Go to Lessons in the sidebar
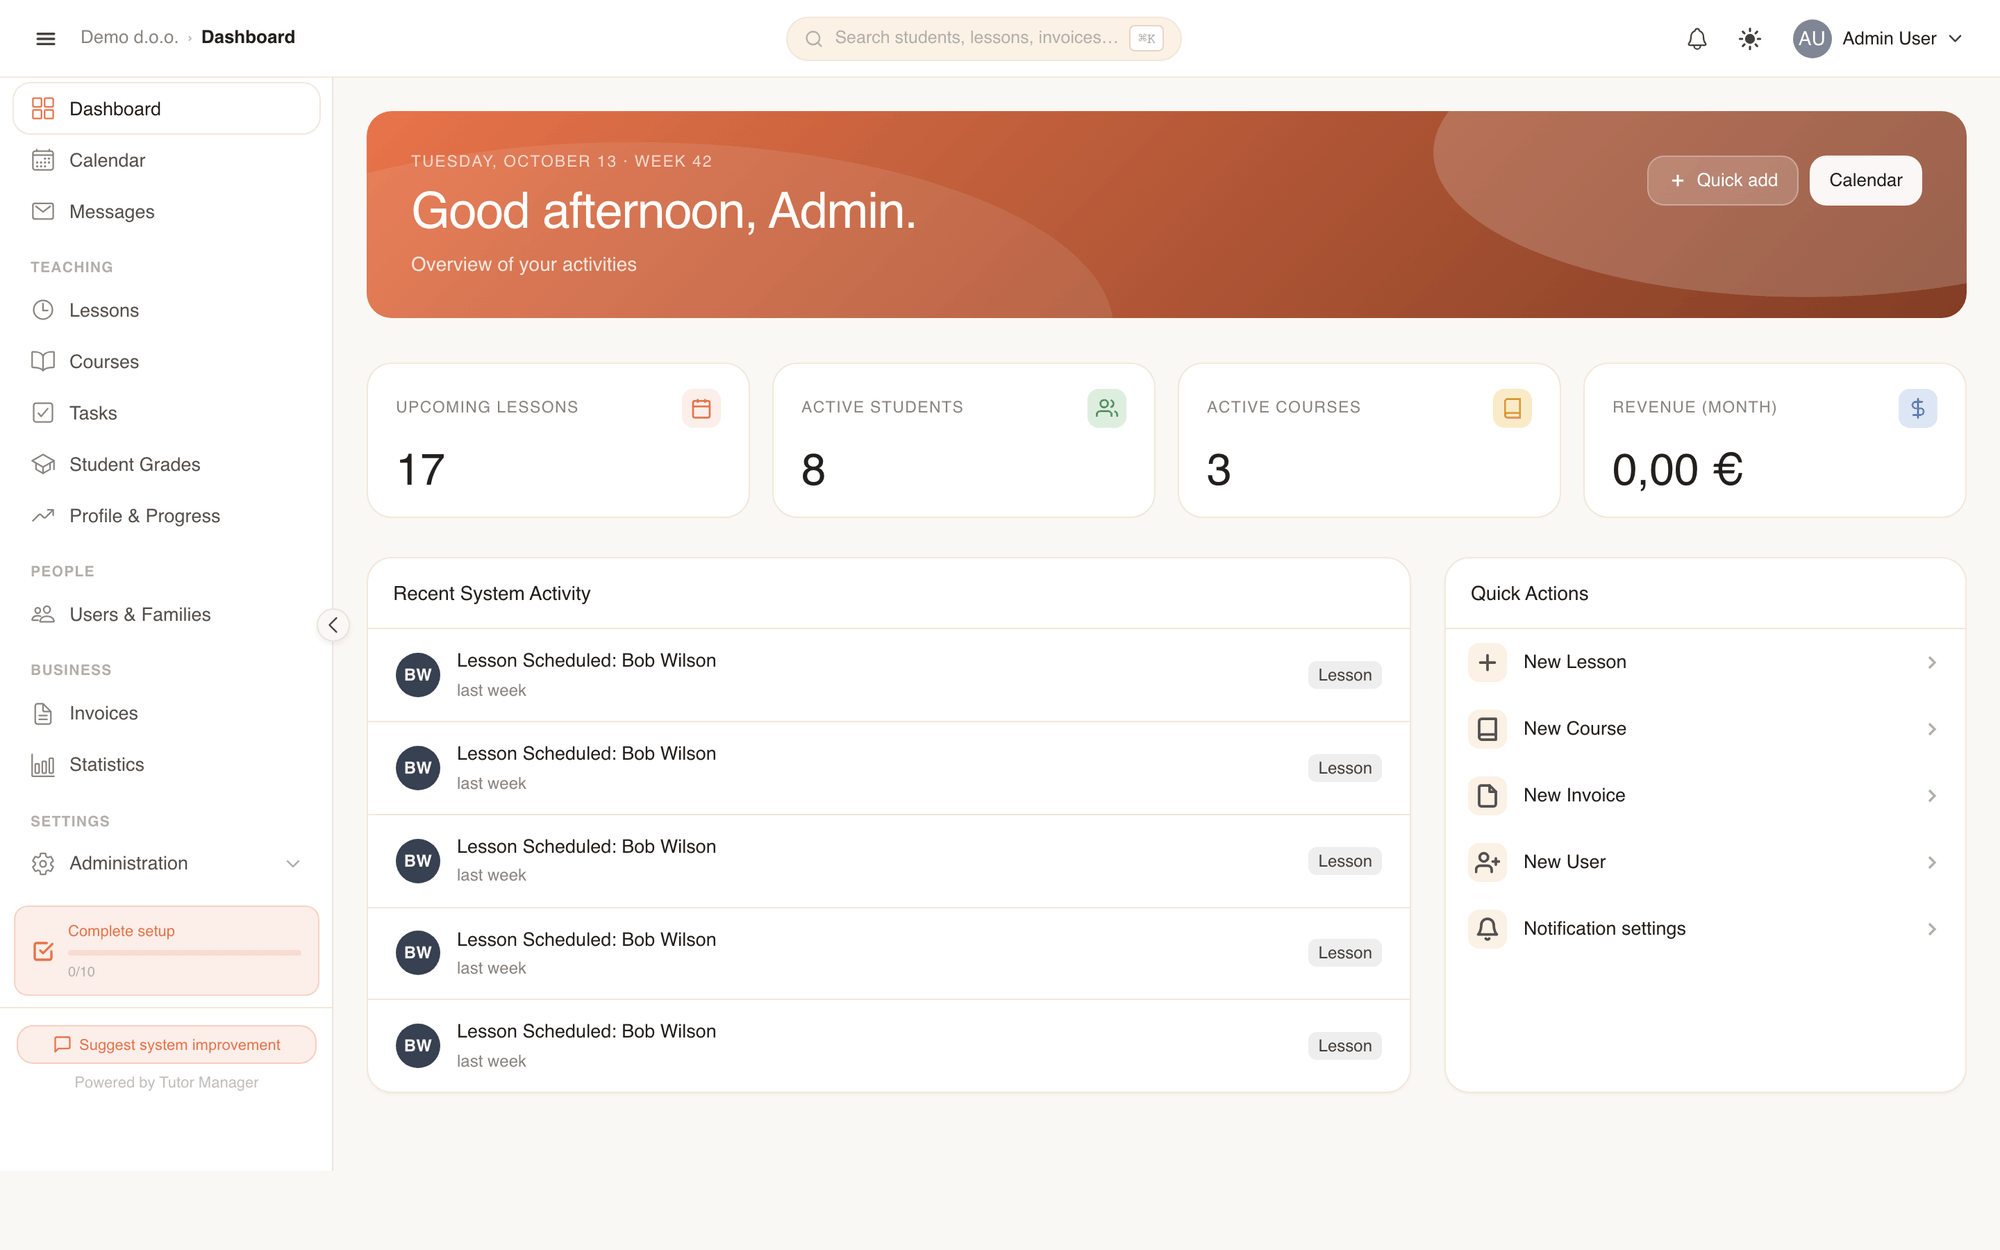 [x=167, y=310]
